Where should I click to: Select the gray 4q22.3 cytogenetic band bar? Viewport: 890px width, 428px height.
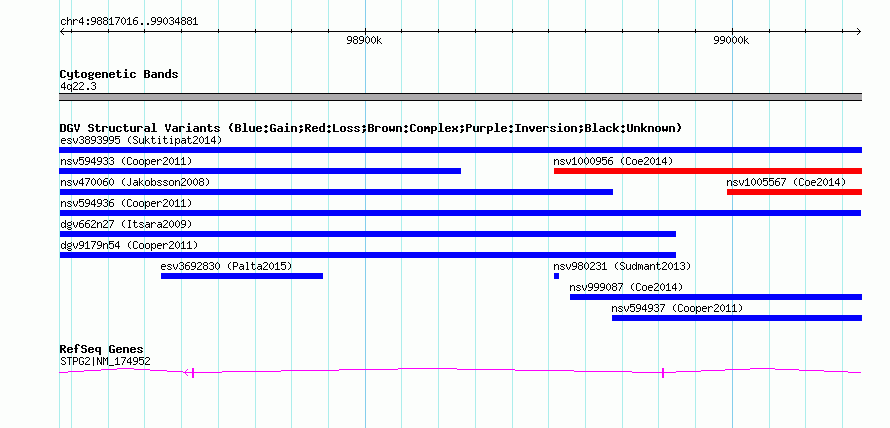(x=460, y=97)
